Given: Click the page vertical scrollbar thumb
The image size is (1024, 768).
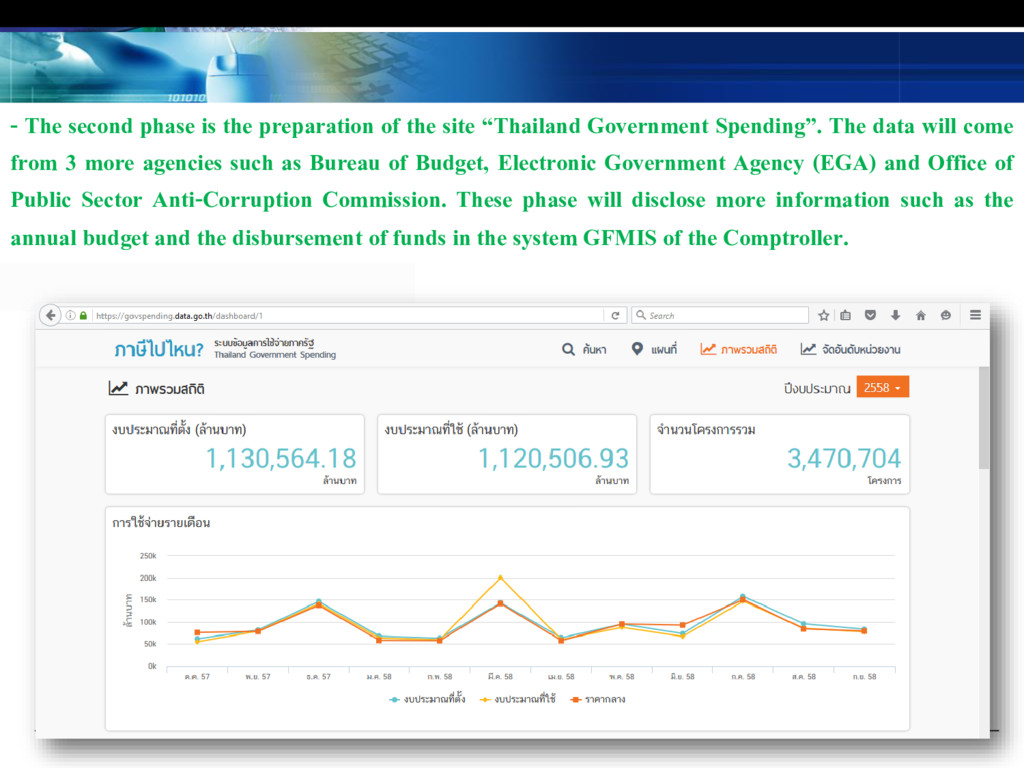Looking at the screenshot, I should (984, 418).
